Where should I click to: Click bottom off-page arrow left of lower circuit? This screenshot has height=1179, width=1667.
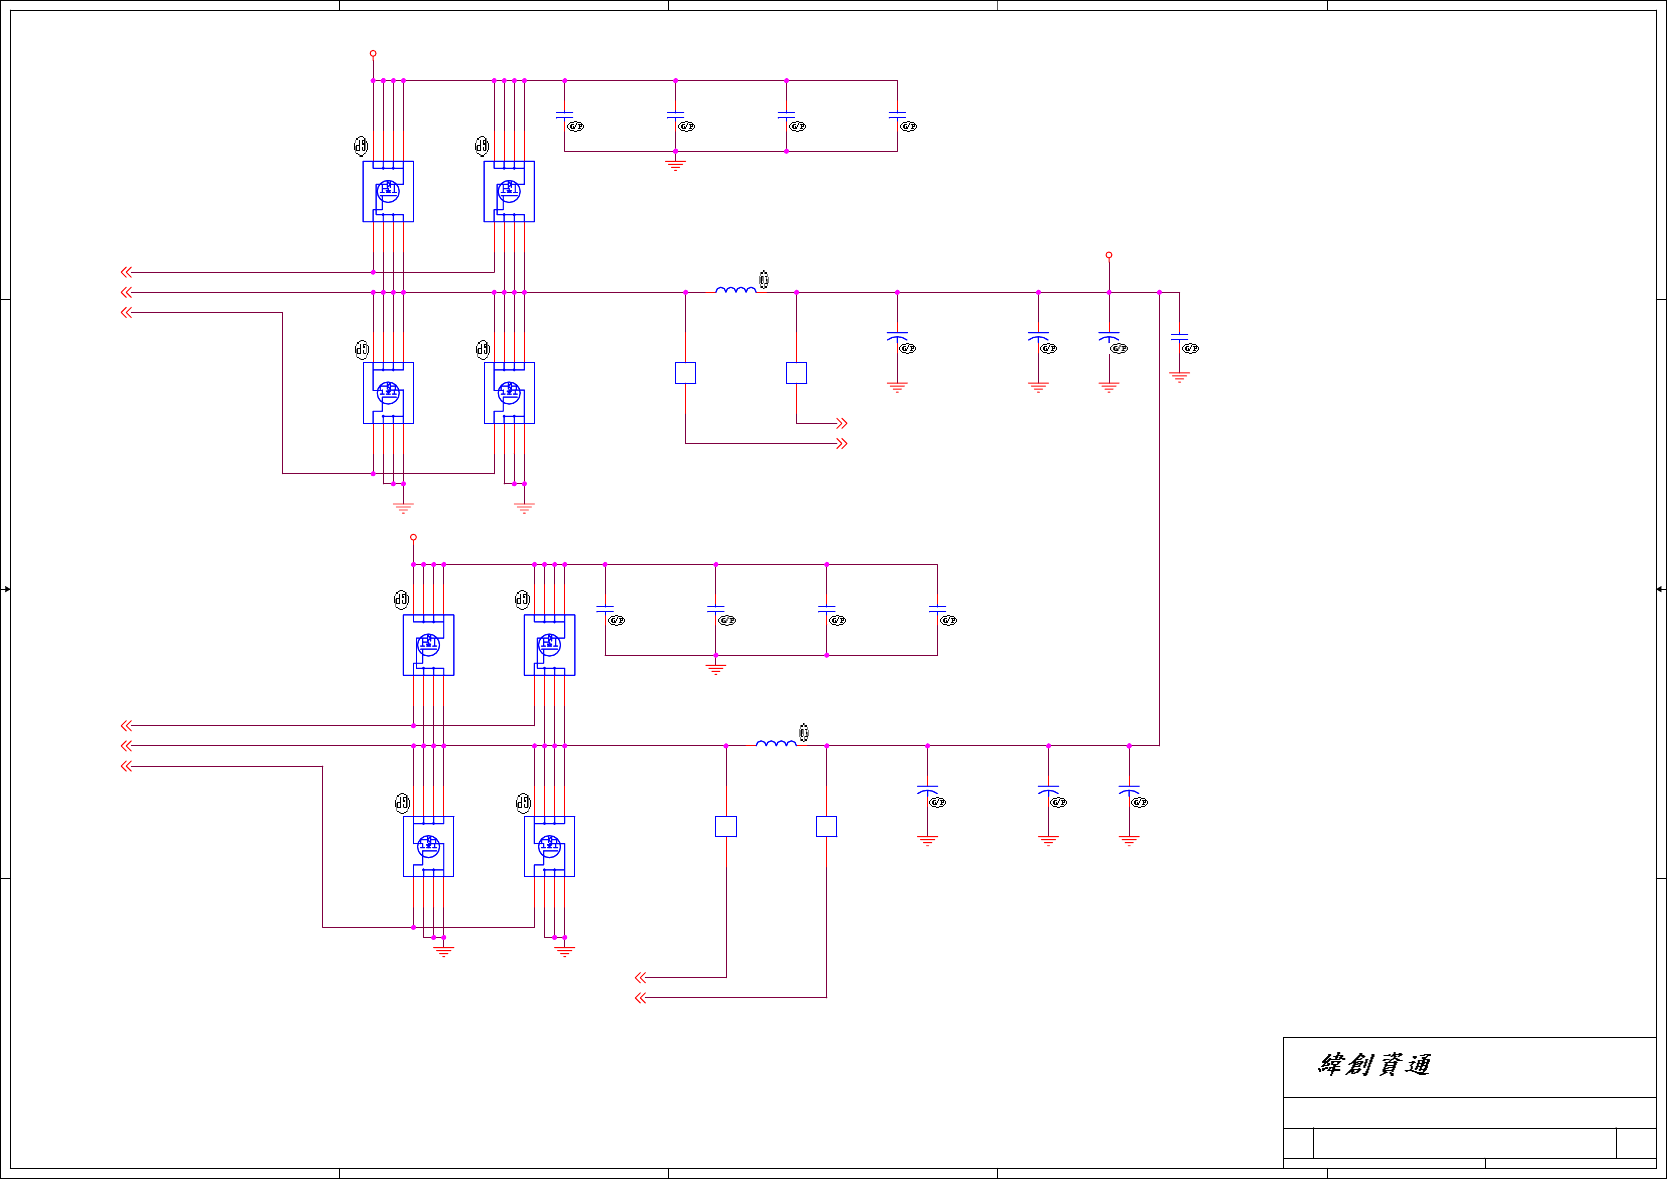pyautogui.click(x=126, y=766)
